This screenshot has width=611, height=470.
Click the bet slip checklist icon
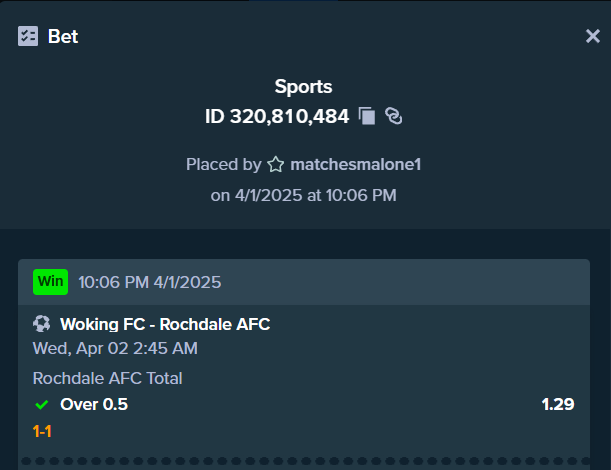(28, 36)
